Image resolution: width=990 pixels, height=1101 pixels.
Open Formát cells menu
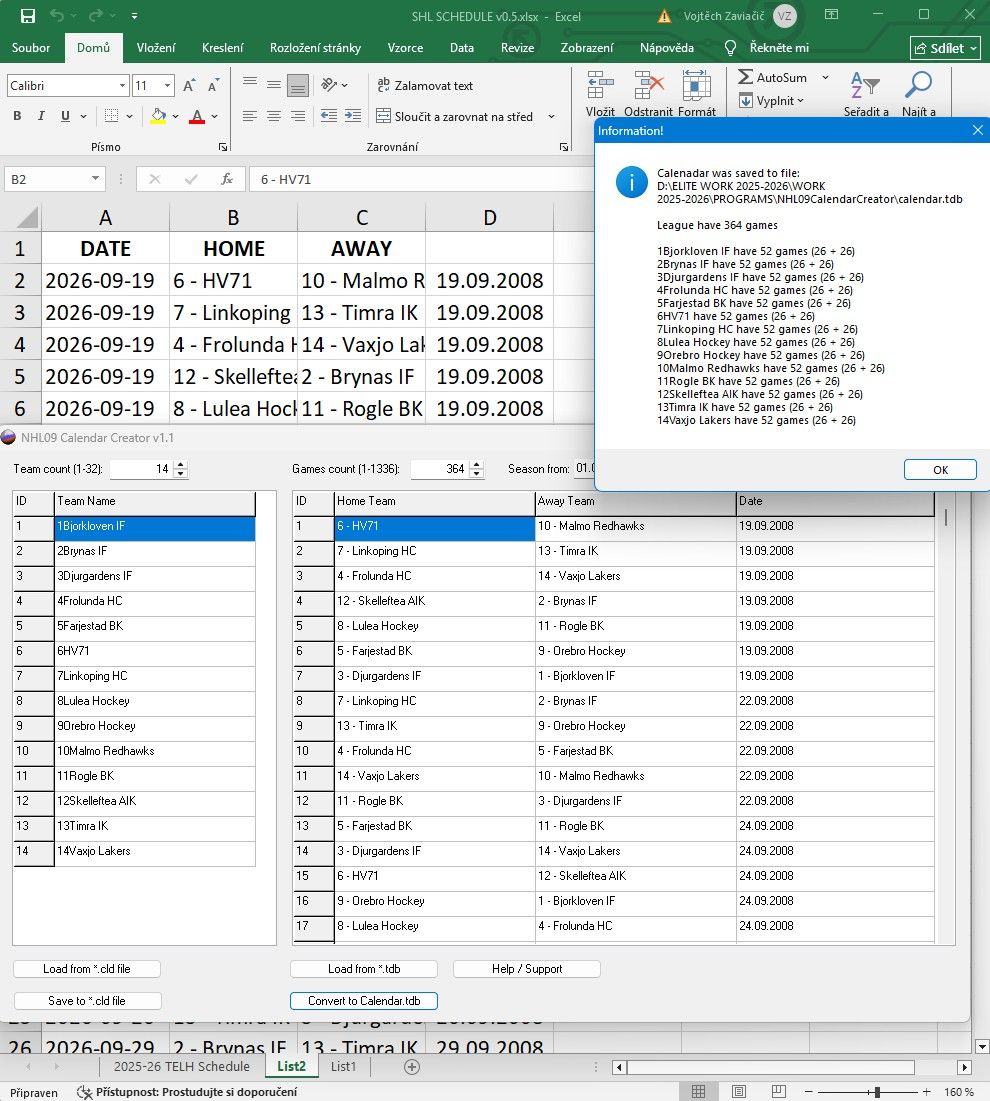pos(697,93)
